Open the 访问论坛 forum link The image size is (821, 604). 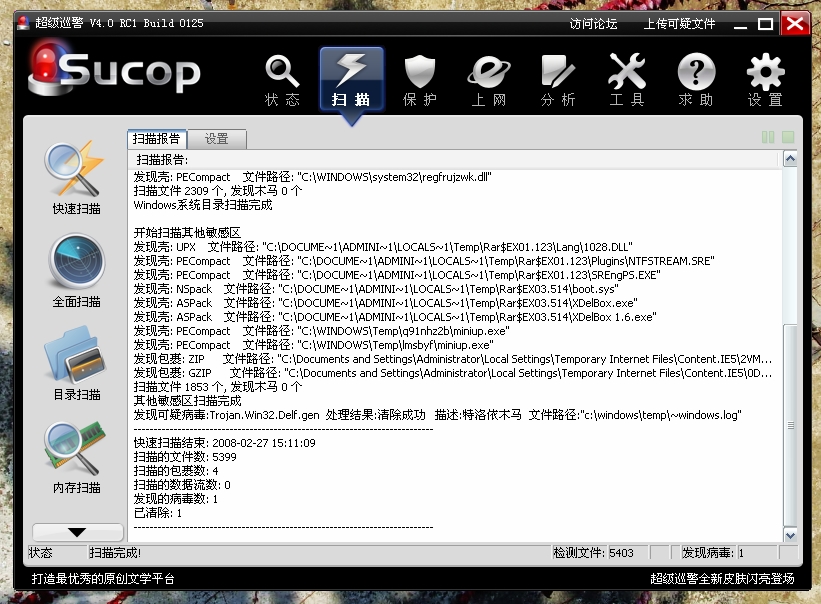click(593, 24)
